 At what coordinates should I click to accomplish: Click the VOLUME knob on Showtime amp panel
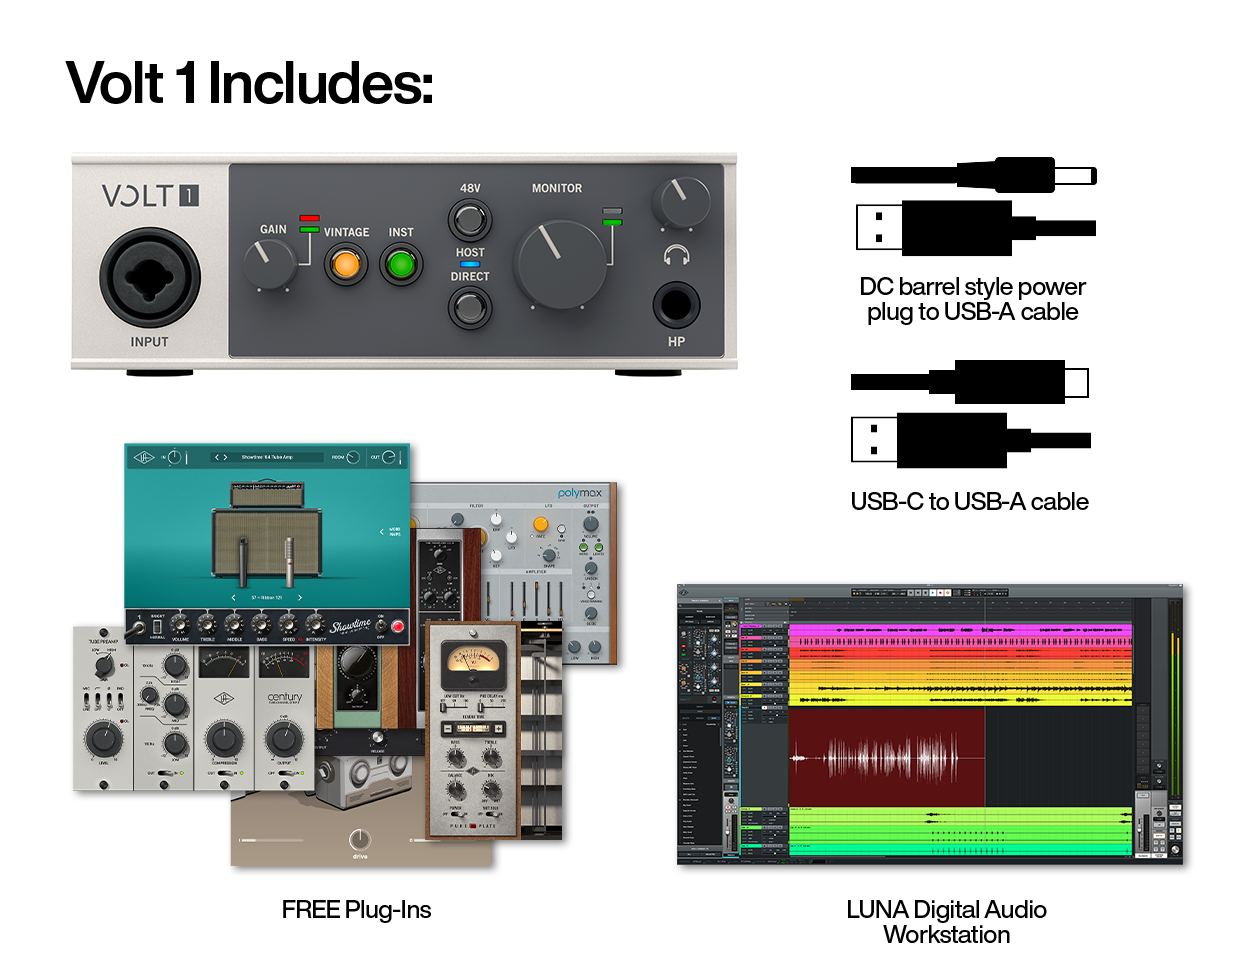pyautogui.click(x=180, y=625)
